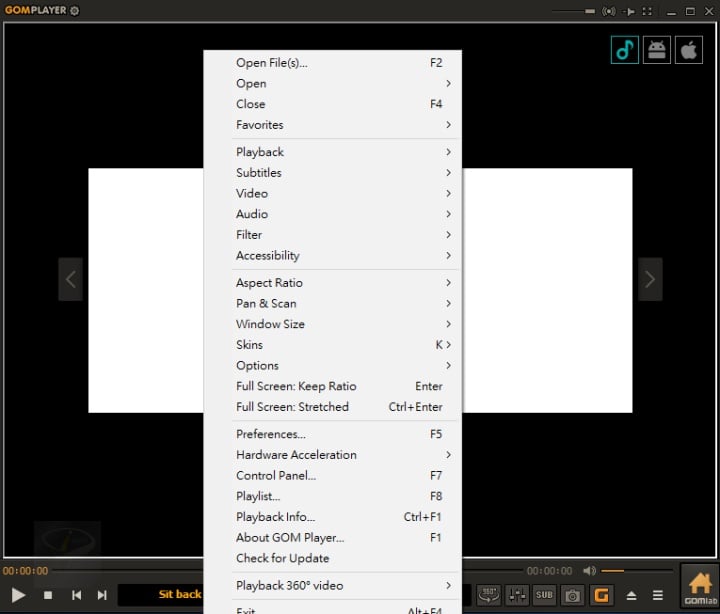Click the music note GOM Audio icon
This screenshot has width=720, height=614.
[625, 50]
